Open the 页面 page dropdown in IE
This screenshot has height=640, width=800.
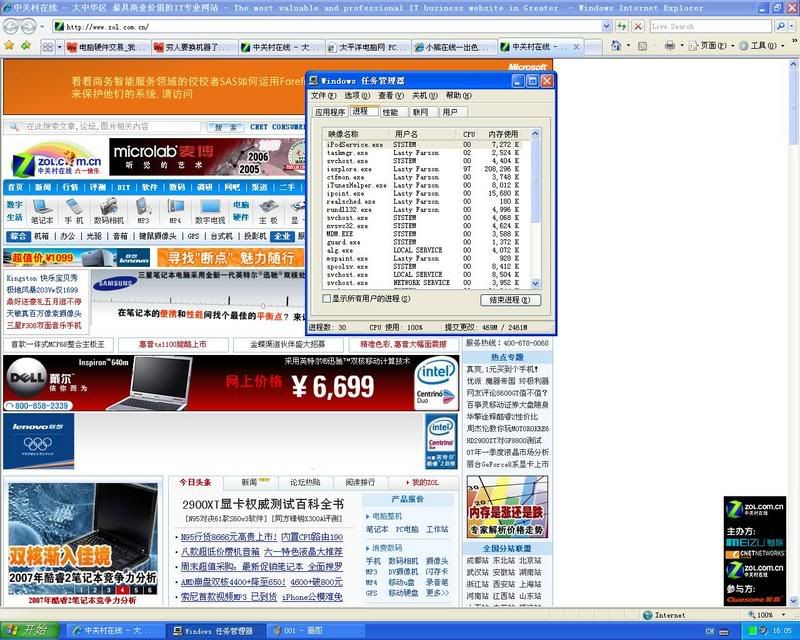tap(714, 46)
